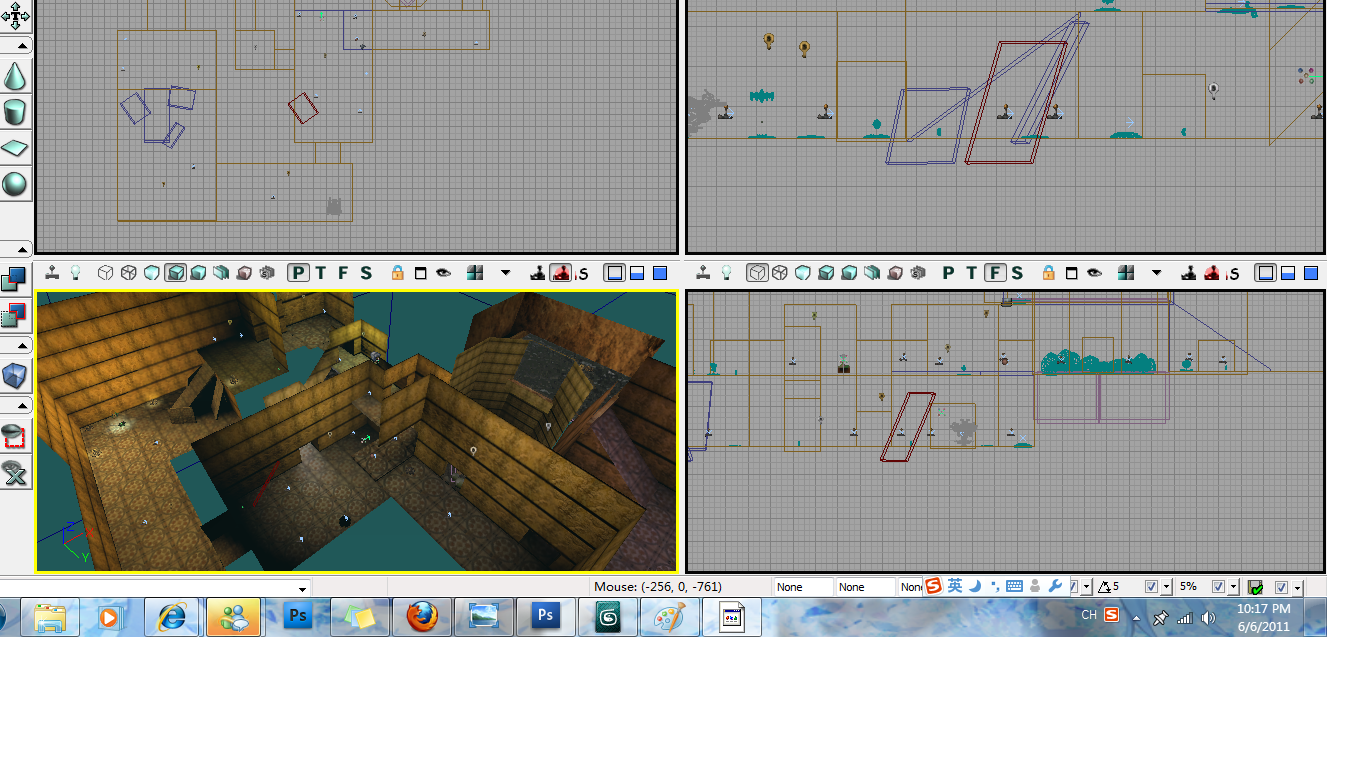The image size is (1366, 768).
Task: Click the brown textured cube in front viewport toolbar
Action: 896,273
